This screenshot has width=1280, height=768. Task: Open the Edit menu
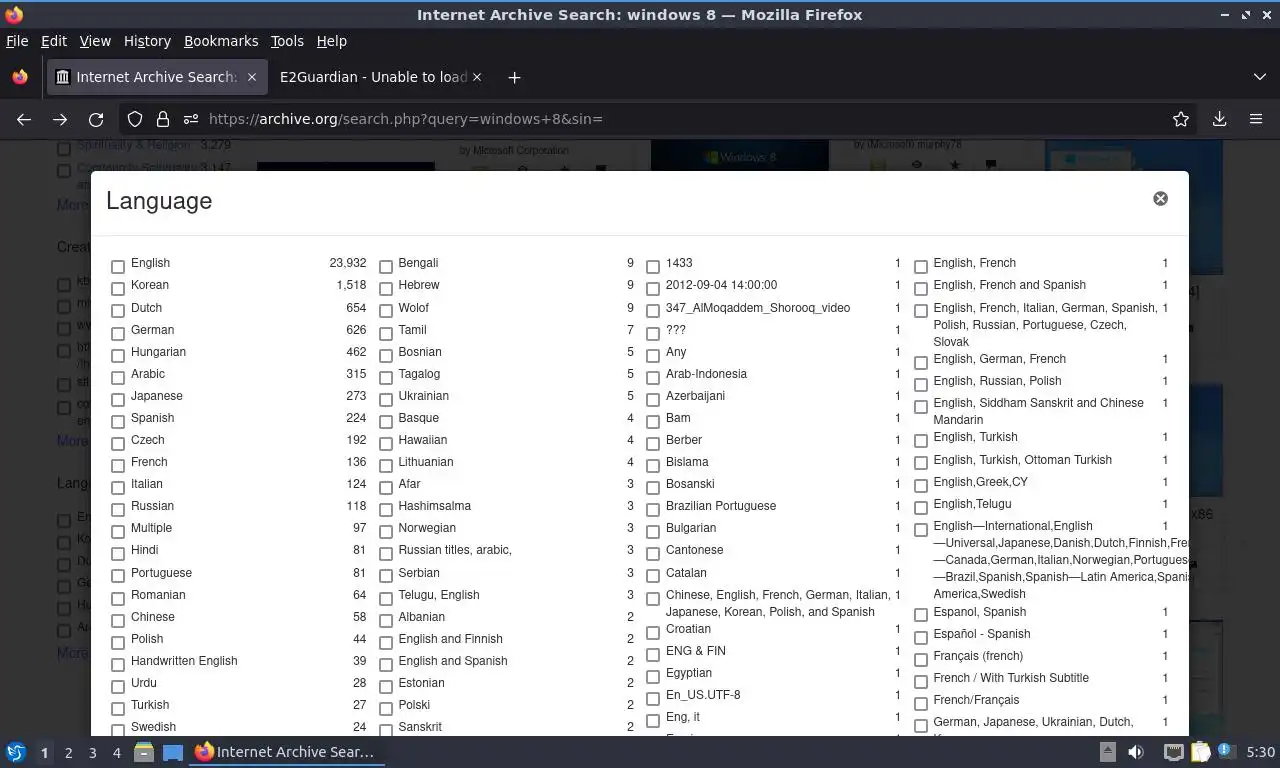tap(53, 41)
